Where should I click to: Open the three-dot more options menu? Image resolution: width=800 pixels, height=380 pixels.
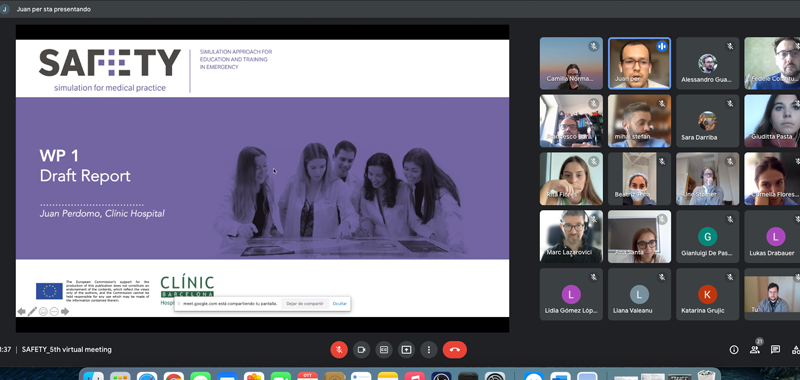coord(429,349)
